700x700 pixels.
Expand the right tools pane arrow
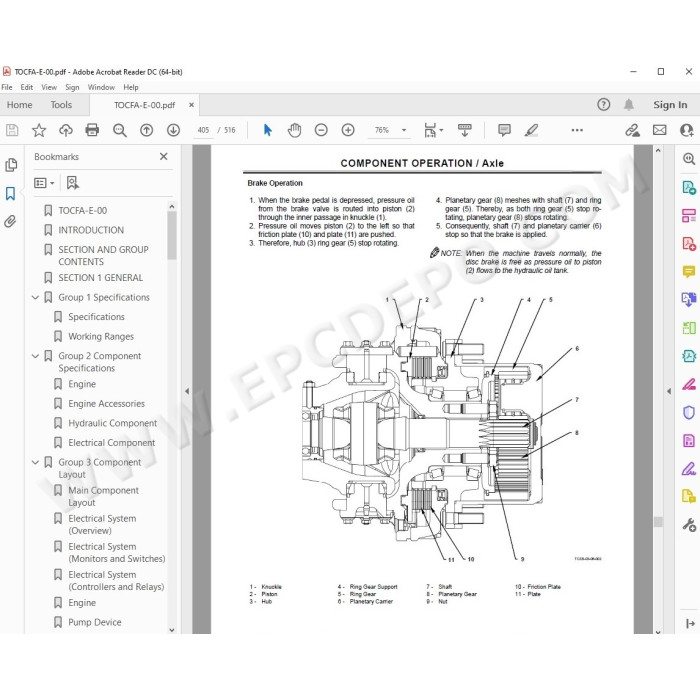669,391
